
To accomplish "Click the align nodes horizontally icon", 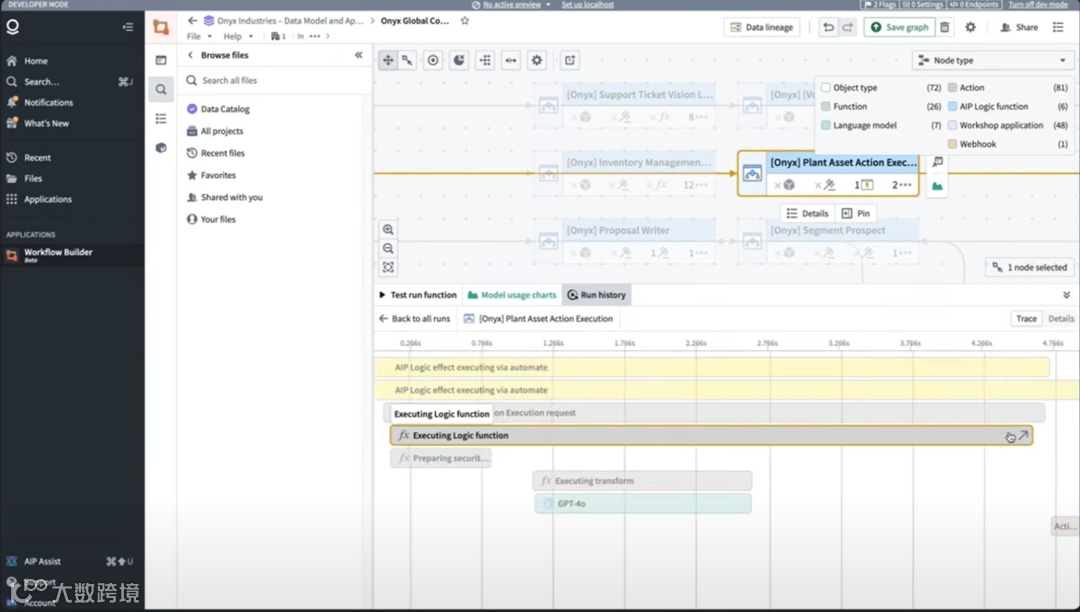I will (511, 61).
